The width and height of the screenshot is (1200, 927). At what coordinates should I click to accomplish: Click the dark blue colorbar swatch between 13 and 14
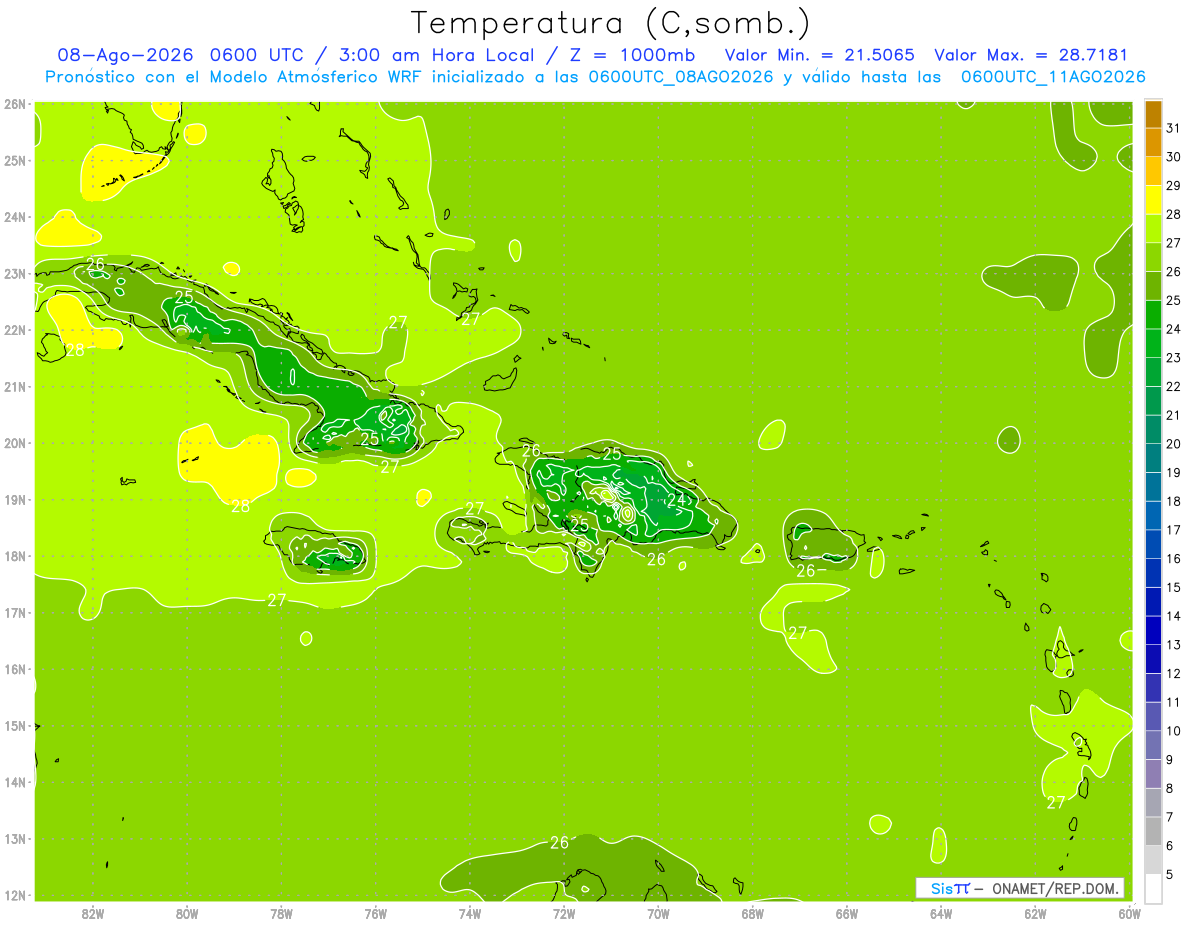pos(1153,631)
